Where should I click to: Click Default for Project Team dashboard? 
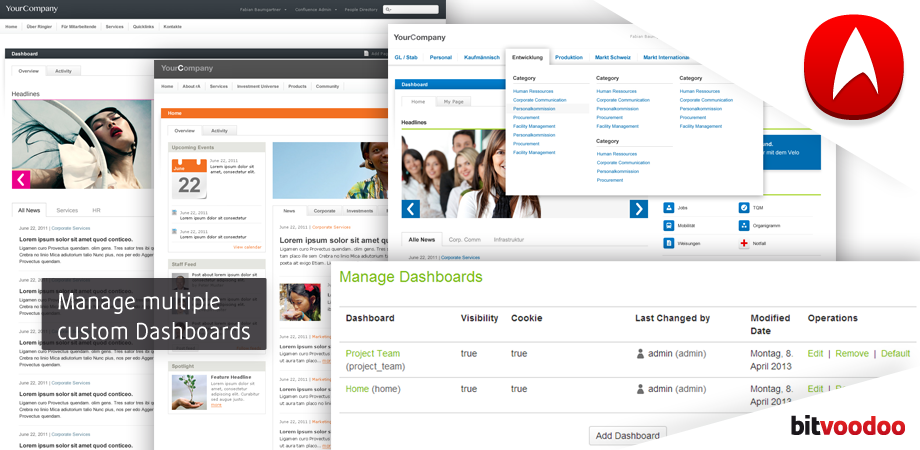[895, 354]
